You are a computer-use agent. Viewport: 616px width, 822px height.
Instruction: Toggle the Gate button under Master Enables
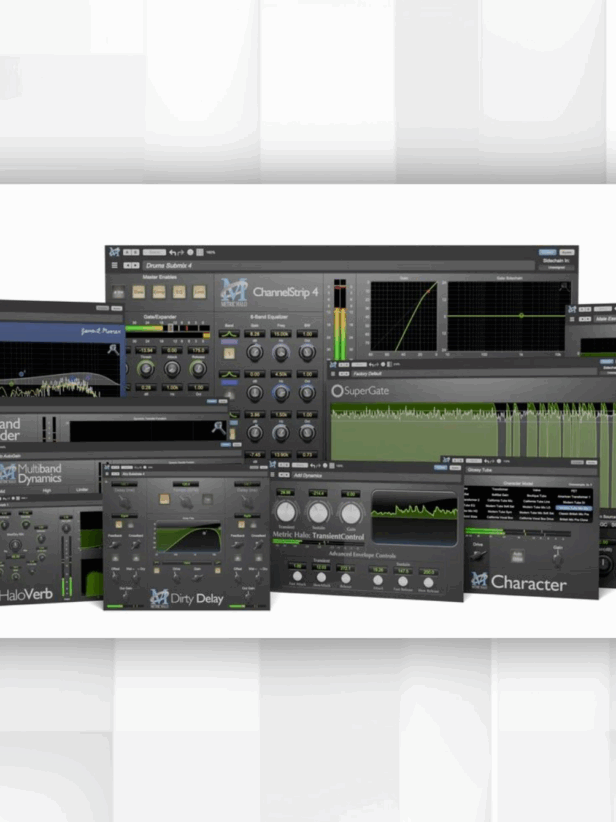[138, 292]
